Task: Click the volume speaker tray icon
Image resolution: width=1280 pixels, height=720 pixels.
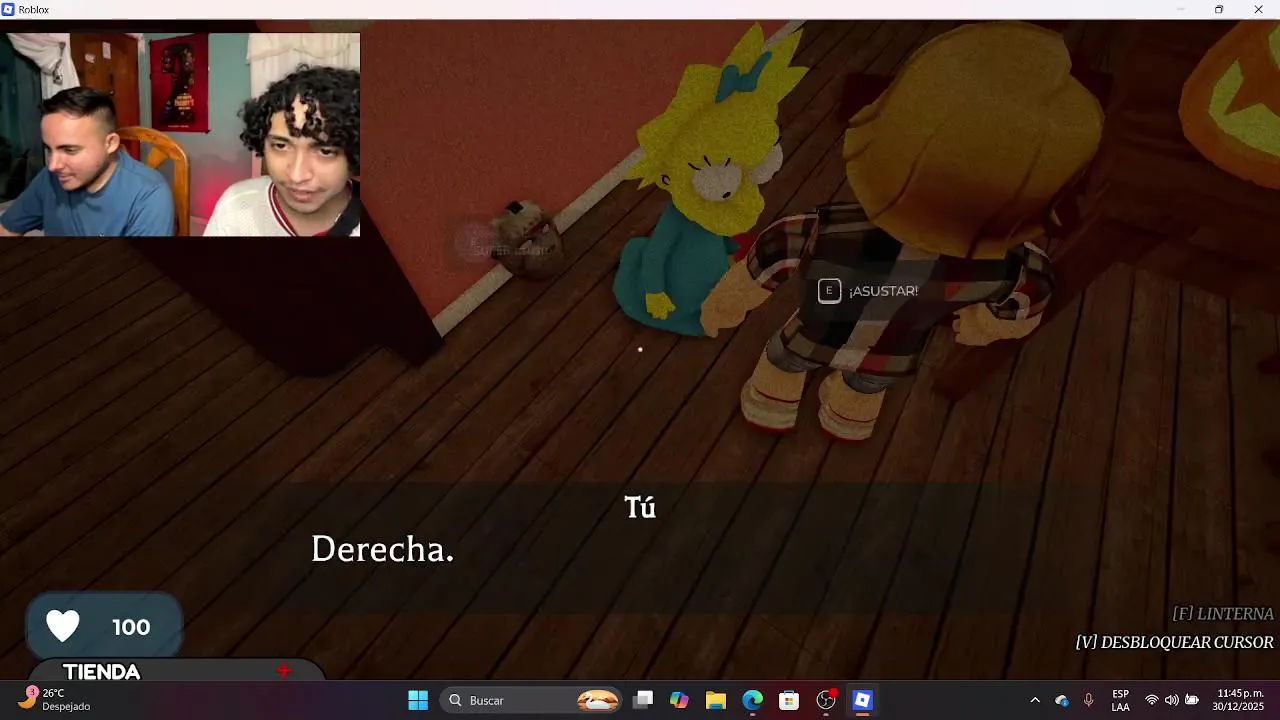Action: 1171,700
